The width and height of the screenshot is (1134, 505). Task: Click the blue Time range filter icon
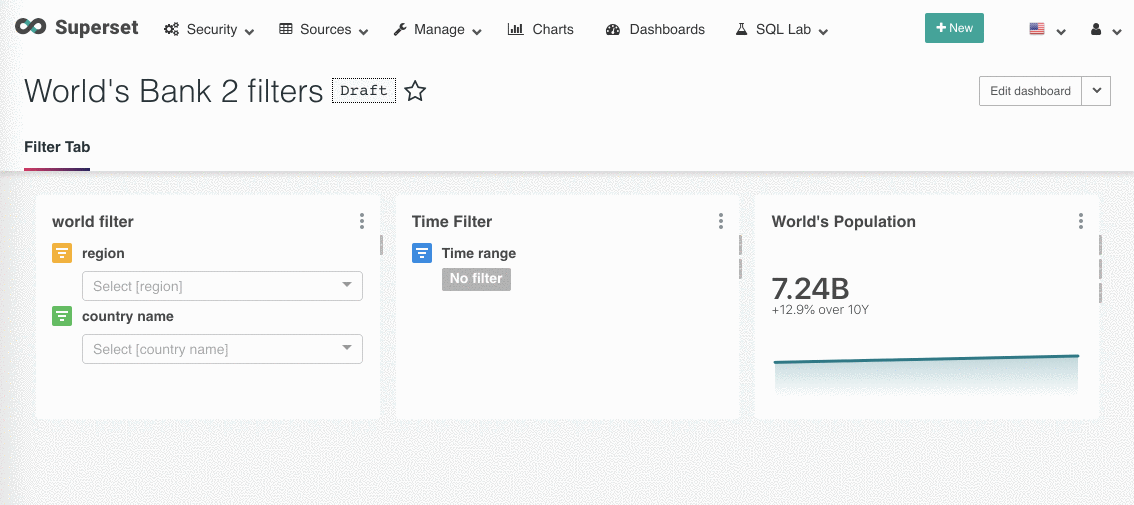click(x=422, y=253)
